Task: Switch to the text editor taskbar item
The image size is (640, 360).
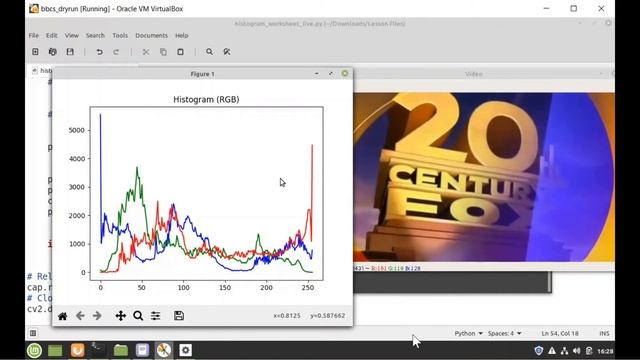Action: point(142,350)
